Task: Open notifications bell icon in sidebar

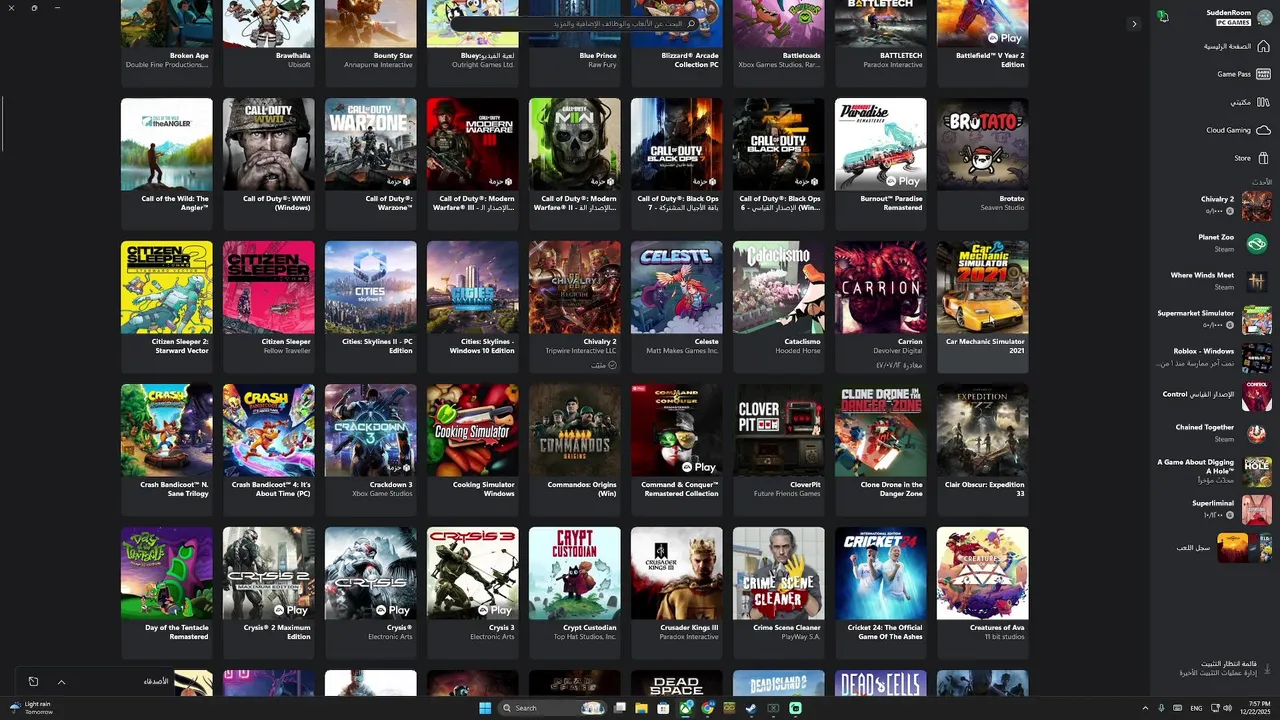Action: [1163, 17]
